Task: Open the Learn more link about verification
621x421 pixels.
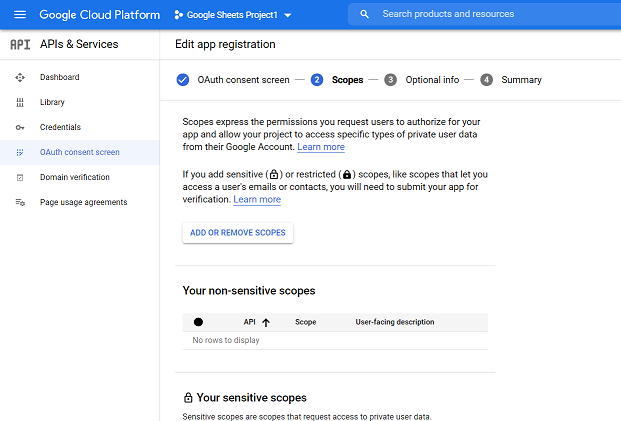Action: 257,199
